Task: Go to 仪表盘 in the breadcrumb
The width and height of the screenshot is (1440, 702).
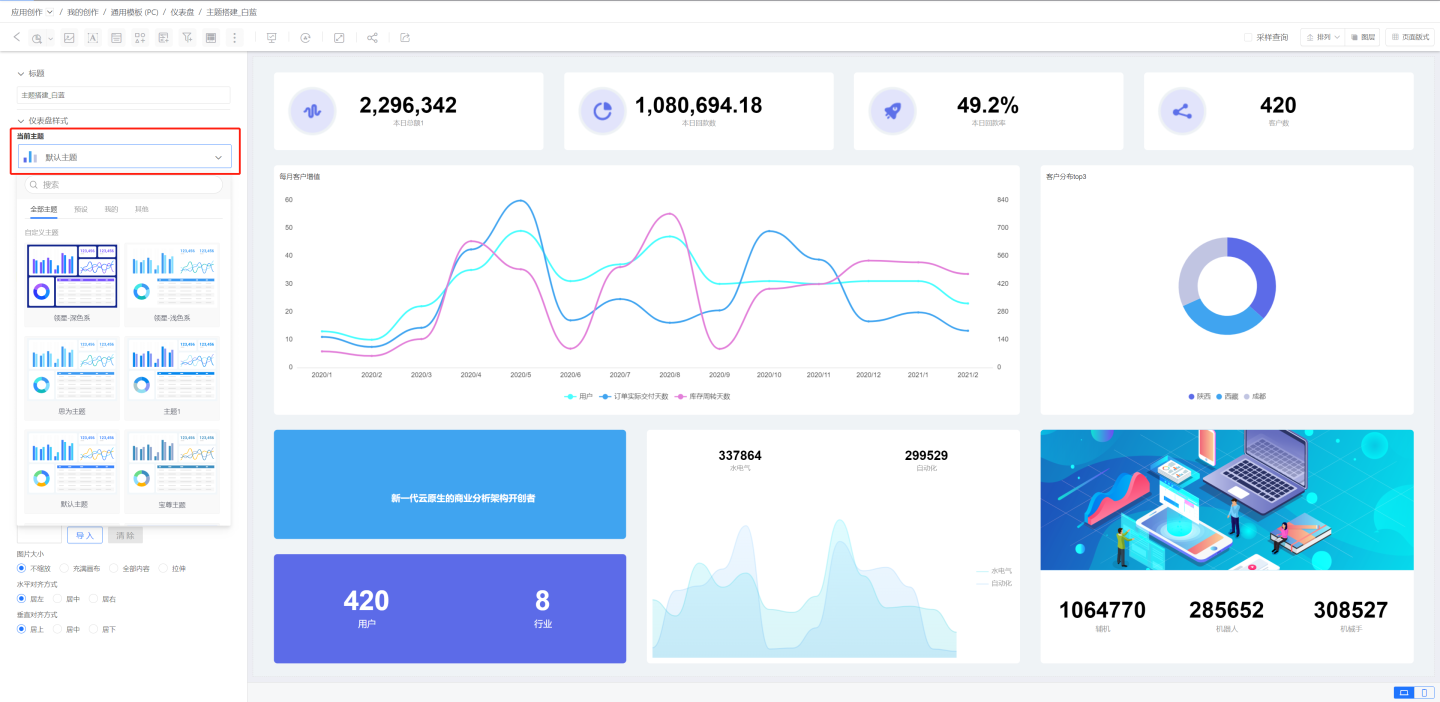Action: tap(182, 12)
